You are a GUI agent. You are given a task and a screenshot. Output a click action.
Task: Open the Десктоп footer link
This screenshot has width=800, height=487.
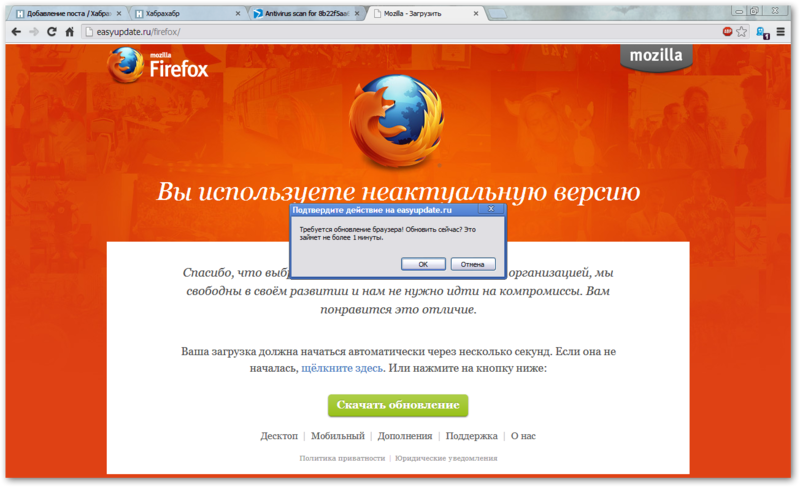tap(279, 436)
